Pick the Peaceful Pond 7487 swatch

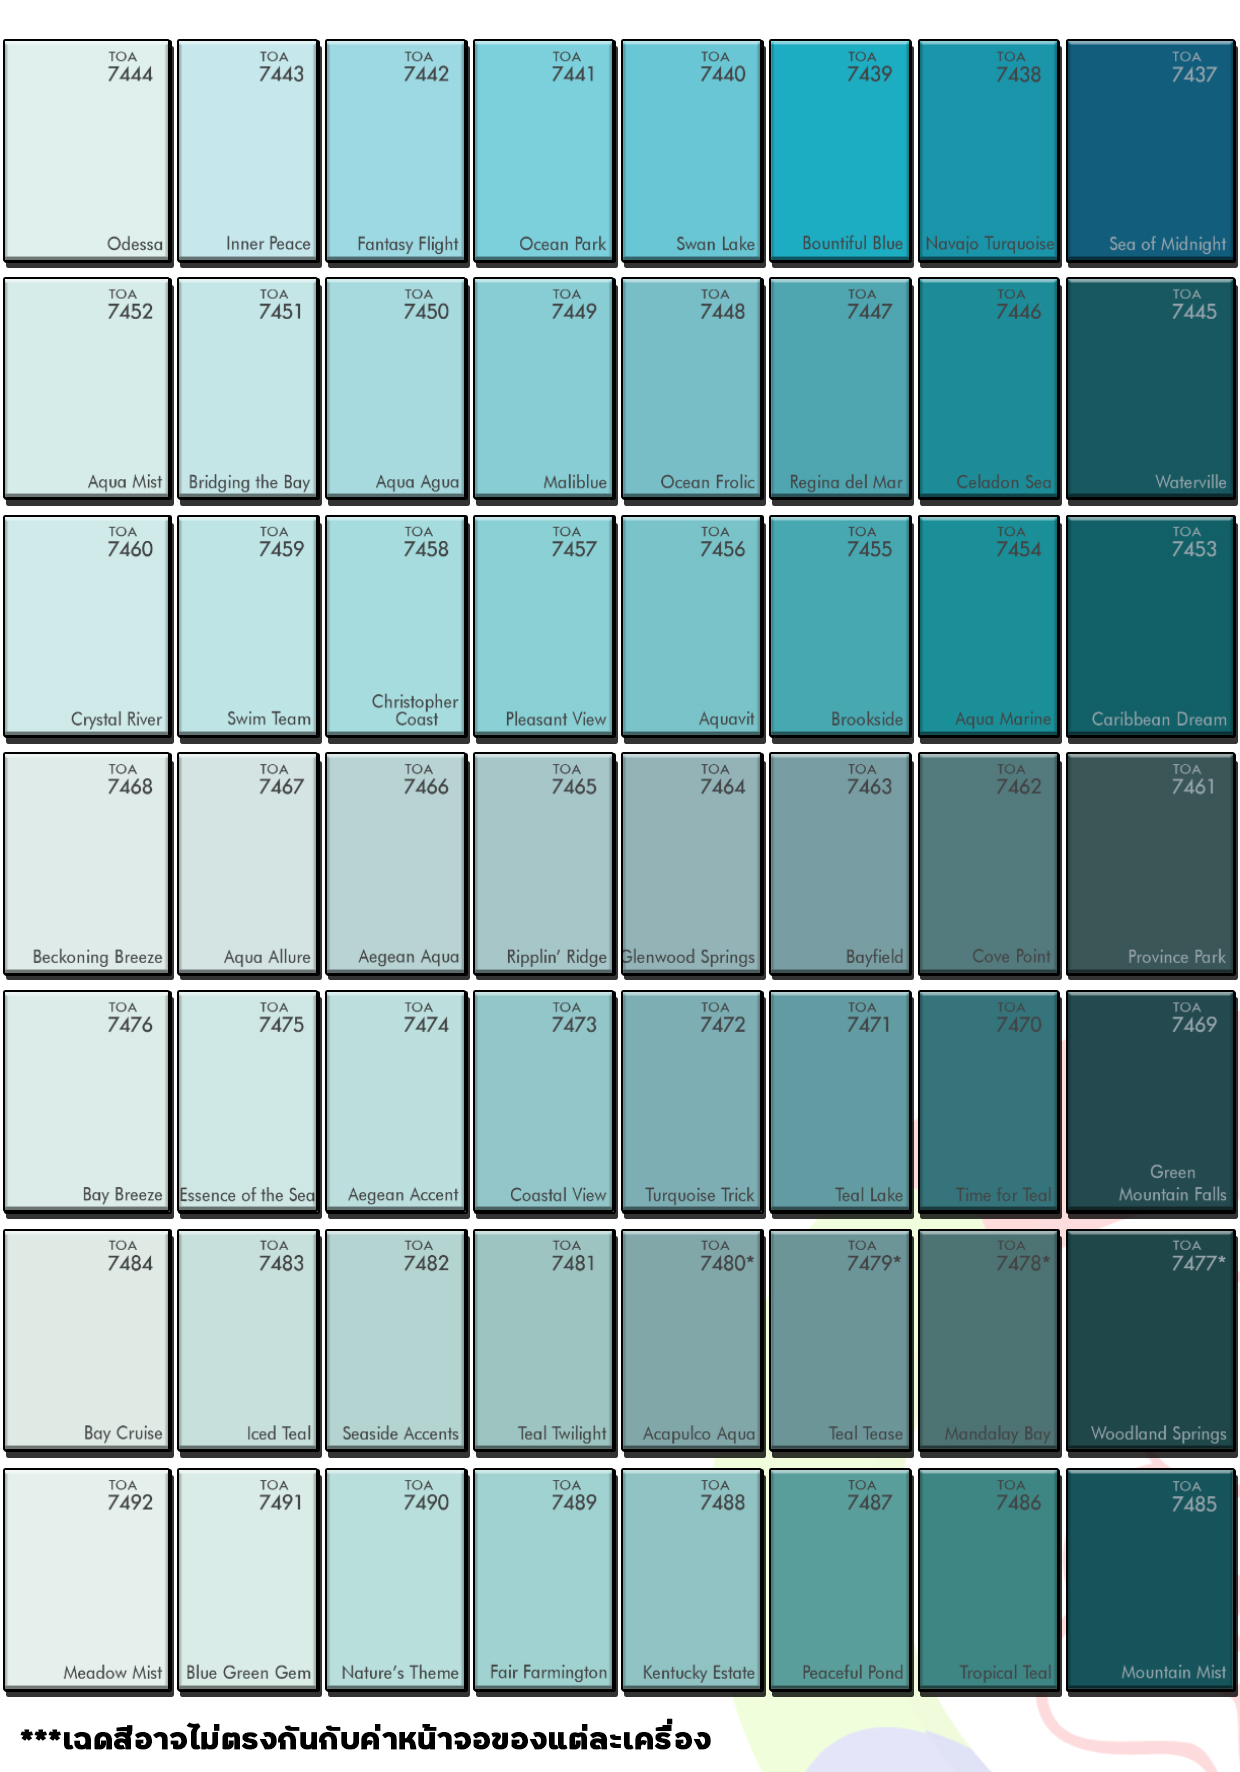tap(840, 1581)
